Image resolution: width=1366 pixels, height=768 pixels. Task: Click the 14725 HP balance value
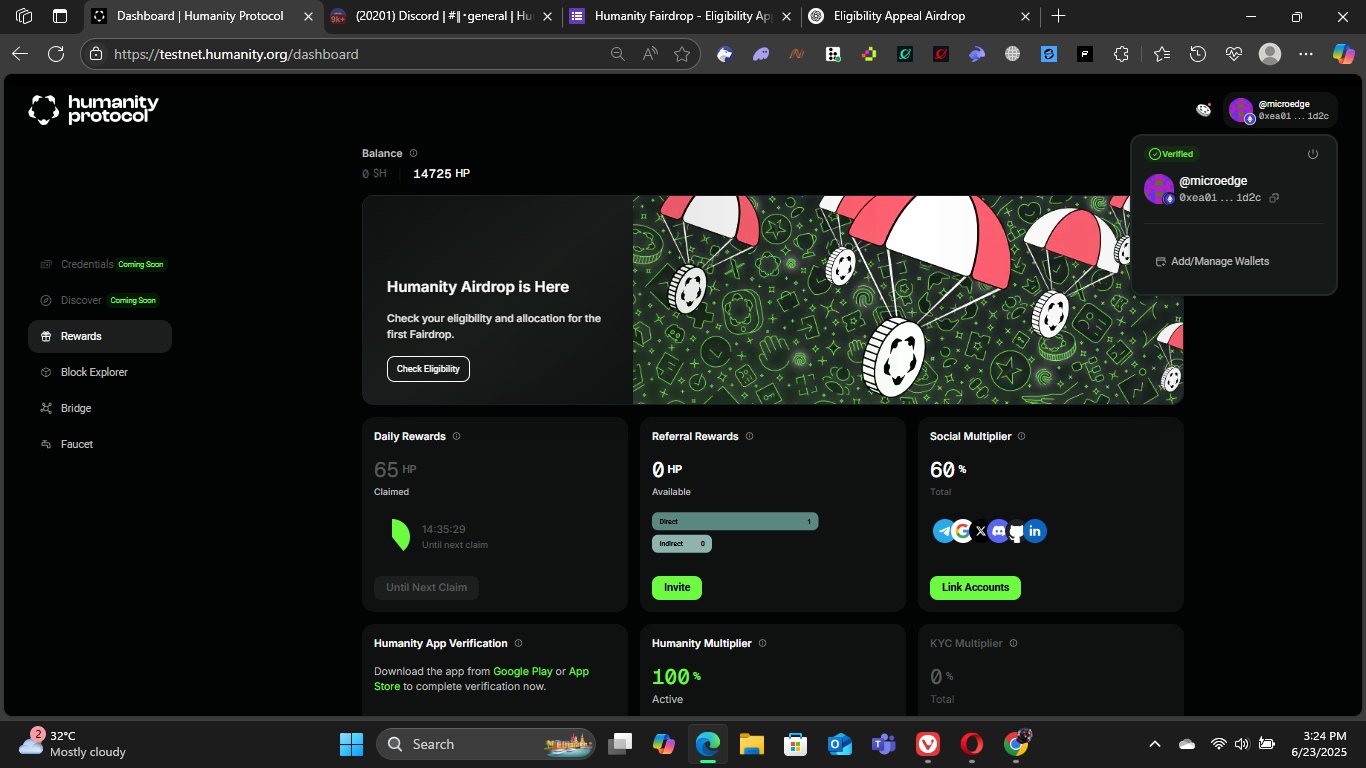pyautogui.click(x=441, y=174)
